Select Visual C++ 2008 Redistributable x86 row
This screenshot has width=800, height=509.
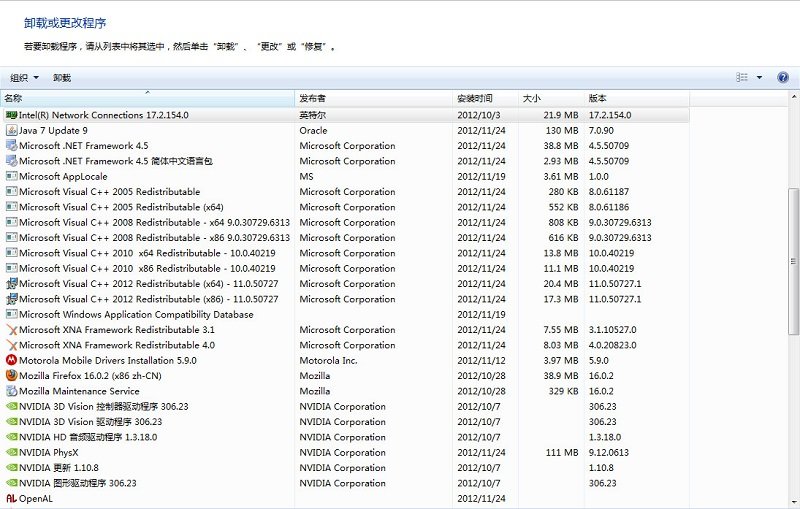[344, 238]
